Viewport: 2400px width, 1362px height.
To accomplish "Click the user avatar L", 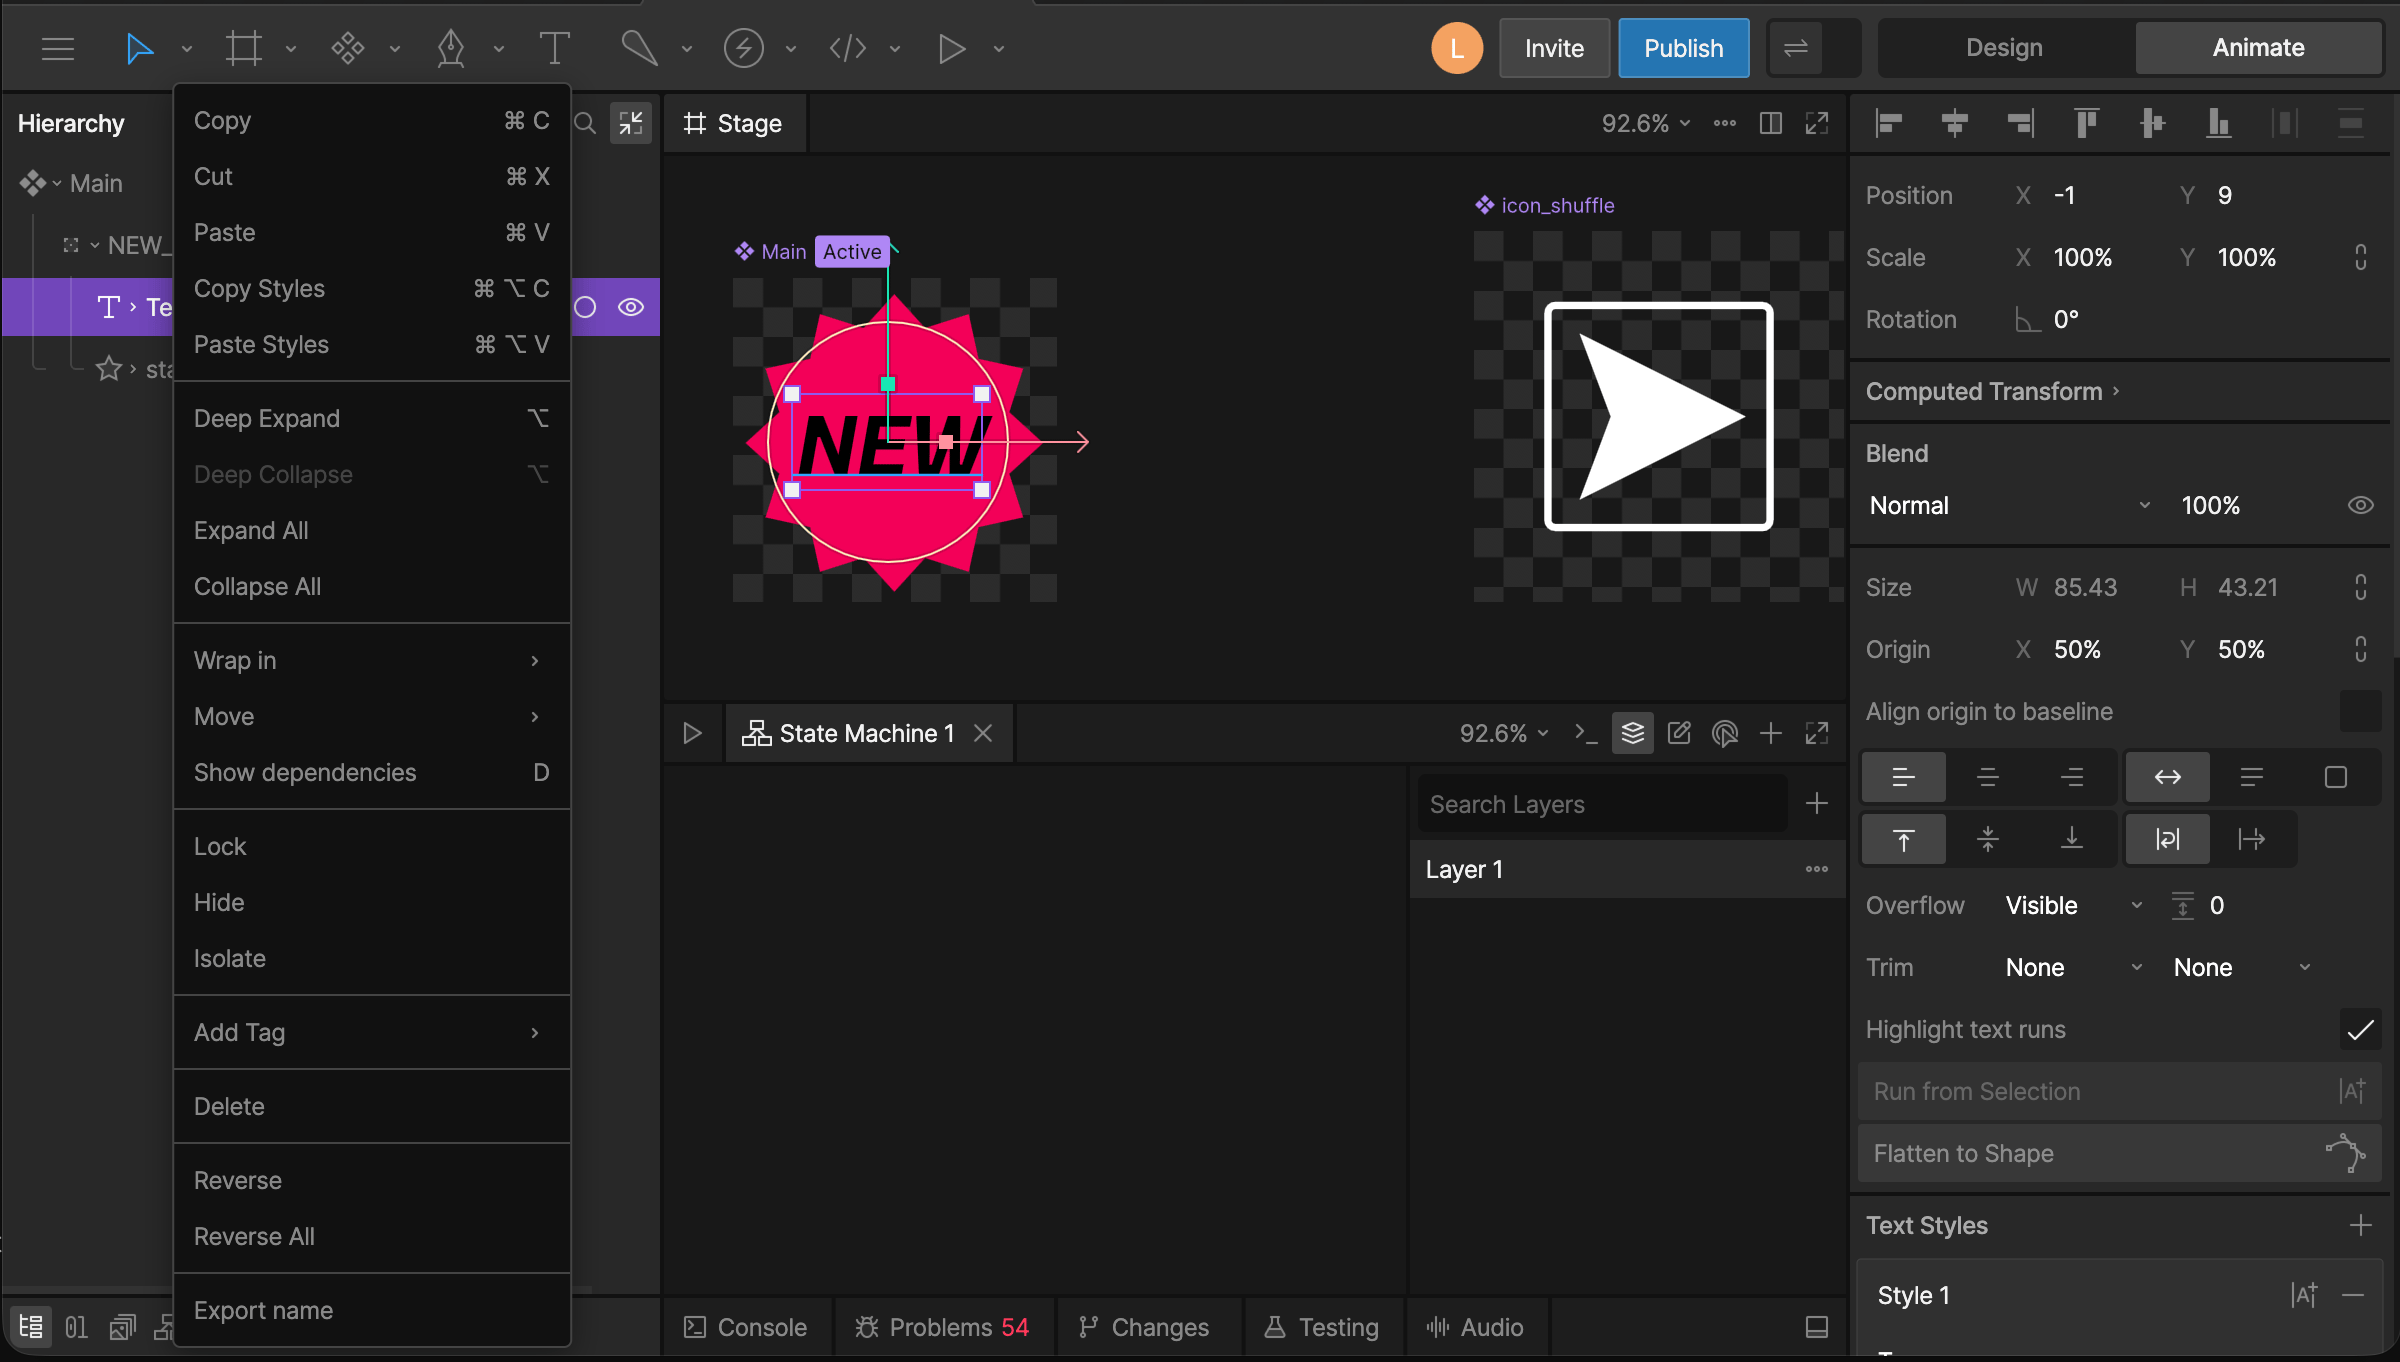I will 1457,48.
